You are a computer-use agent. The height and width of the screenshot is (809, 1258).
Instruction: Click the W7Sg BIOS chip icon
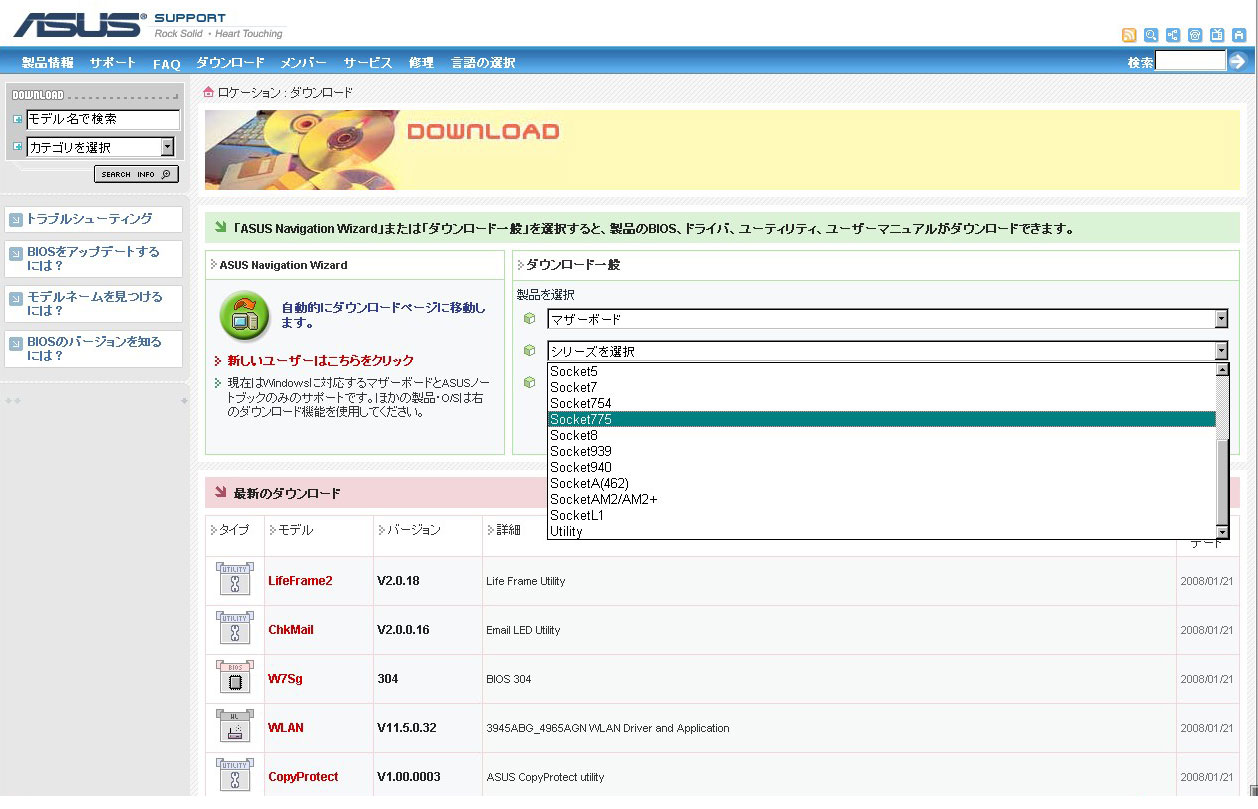point(235,678)
